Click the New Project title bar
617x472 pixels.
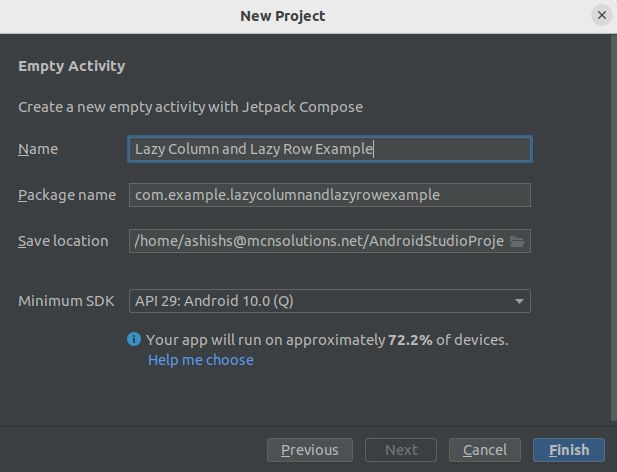283,15
